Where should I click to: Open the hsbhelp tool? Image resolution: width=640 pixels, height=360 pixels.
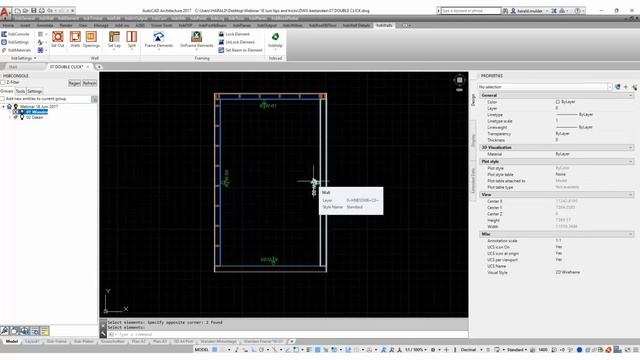tap(276, 40)
